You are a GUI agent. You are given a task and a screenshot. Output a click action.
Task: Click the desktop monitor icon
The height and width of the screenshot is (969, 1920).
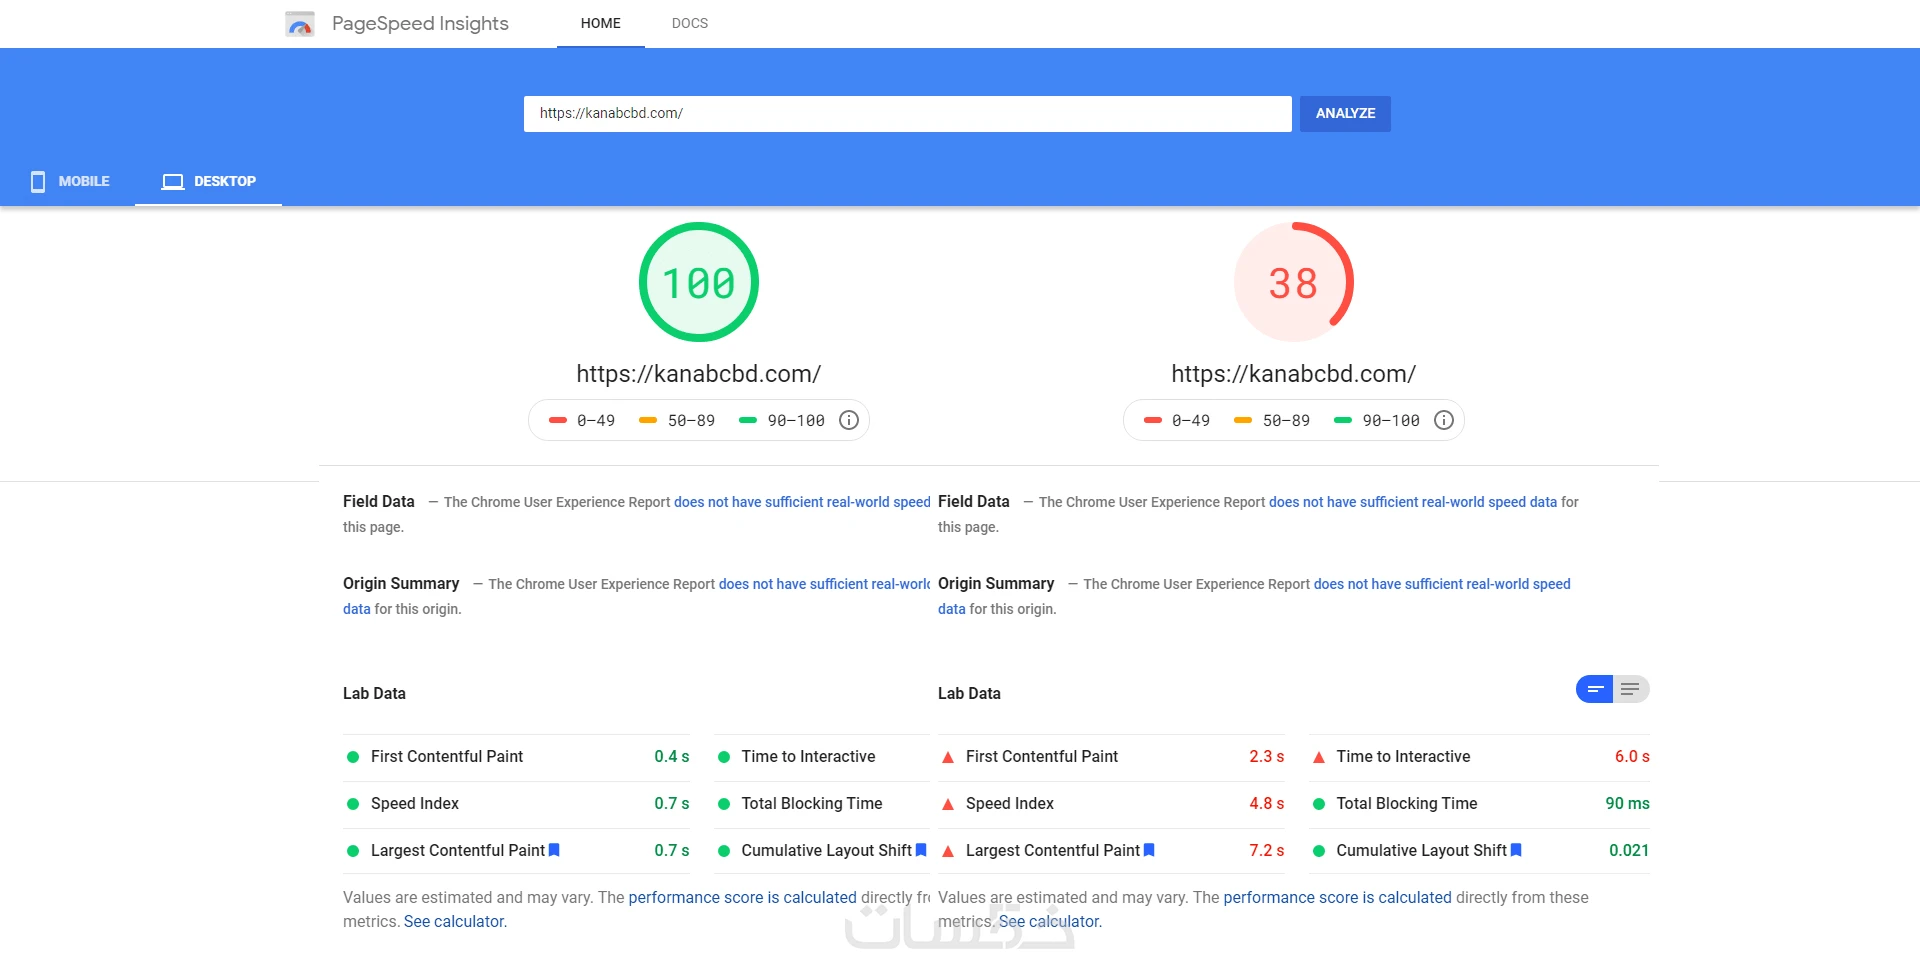coord(173,181)
